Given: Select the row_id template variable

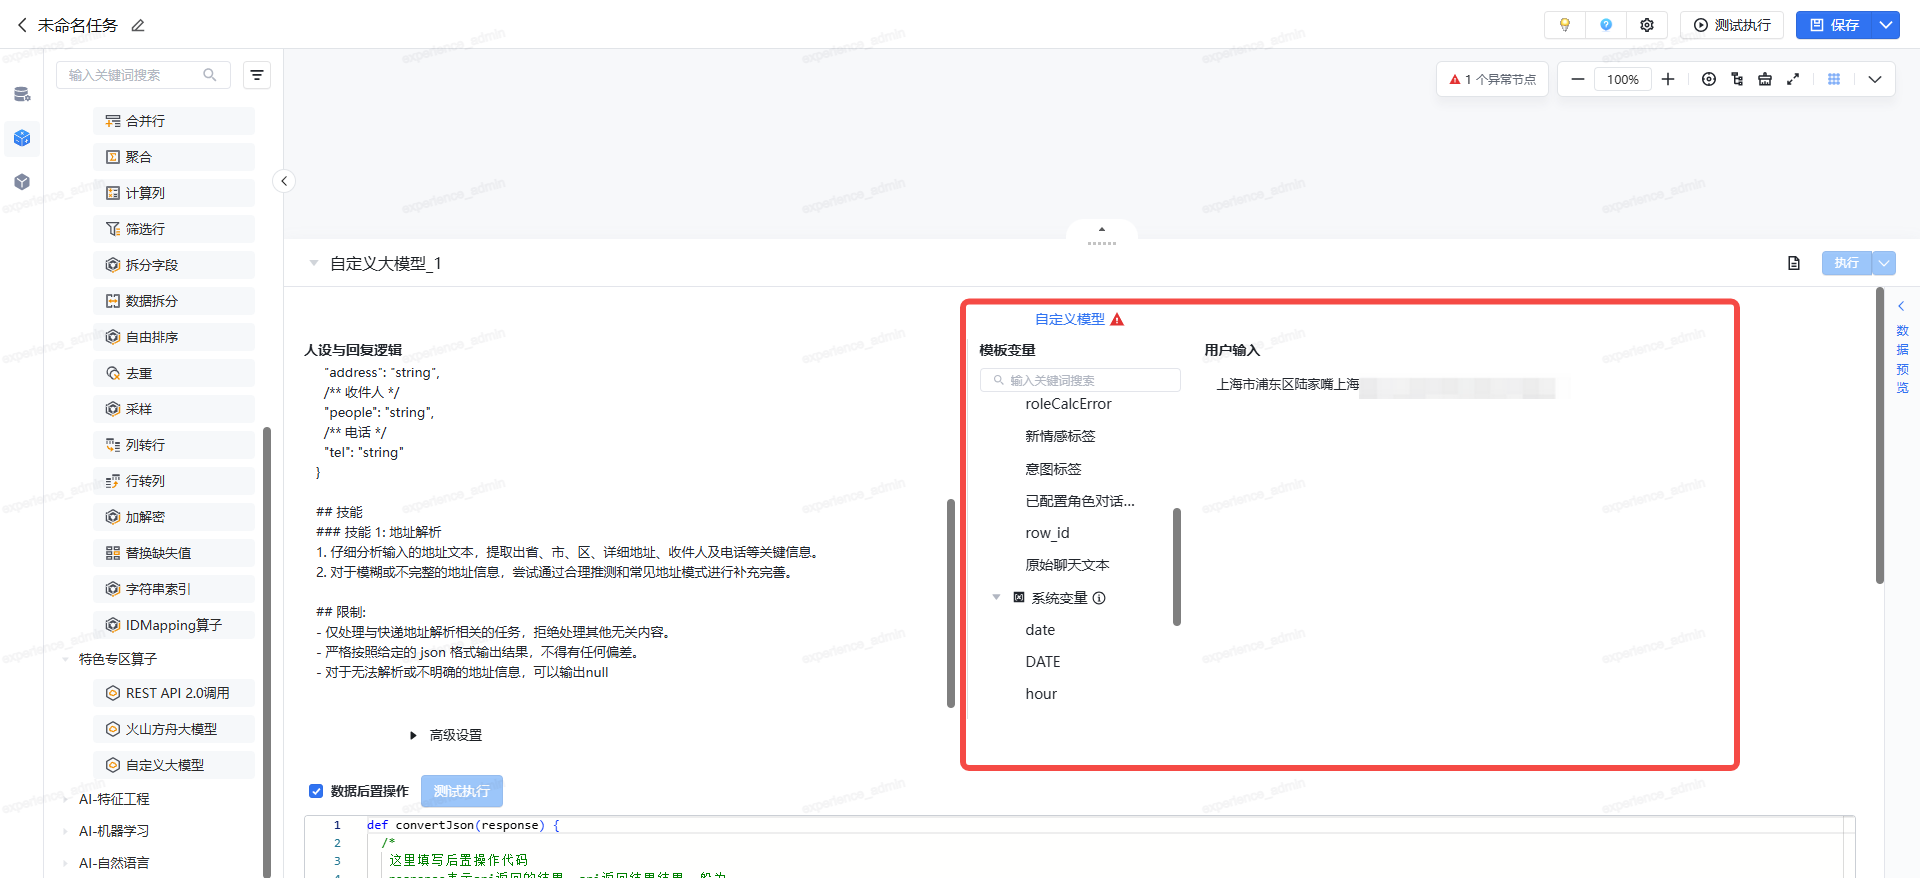Looking at the screenshot, I should [1047, 533].
